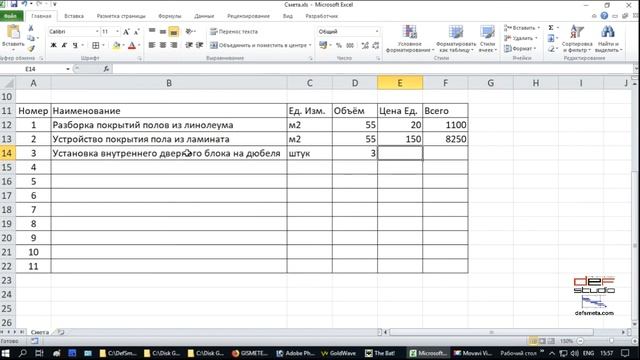Toggle middle vertical alignment
The height and width of the screenshot is (360, 640).
pyautogui.click(x=162, y=31)
